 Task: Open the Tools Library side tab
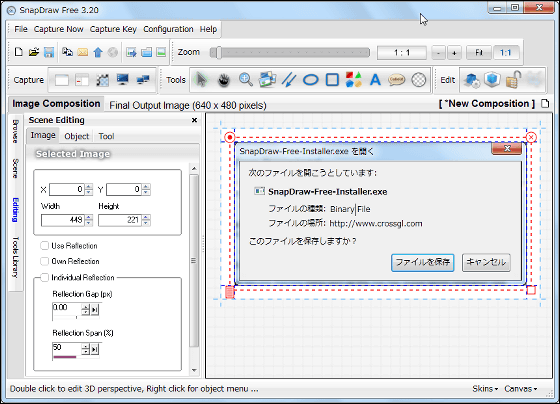[x=15, y=257]
